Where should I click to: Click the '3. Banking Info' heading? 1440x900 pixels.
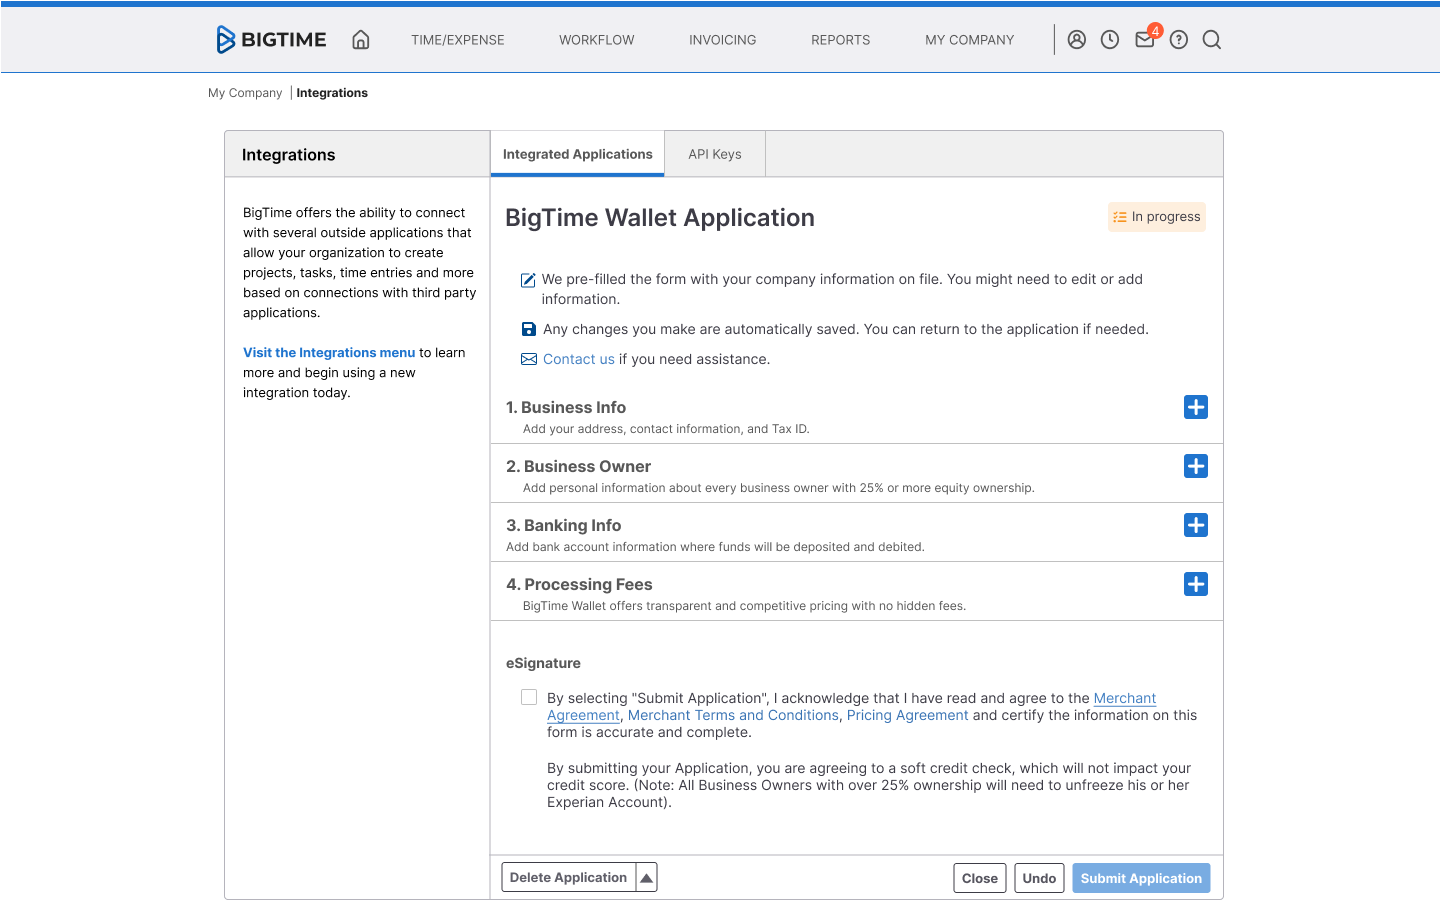point(564,525)
